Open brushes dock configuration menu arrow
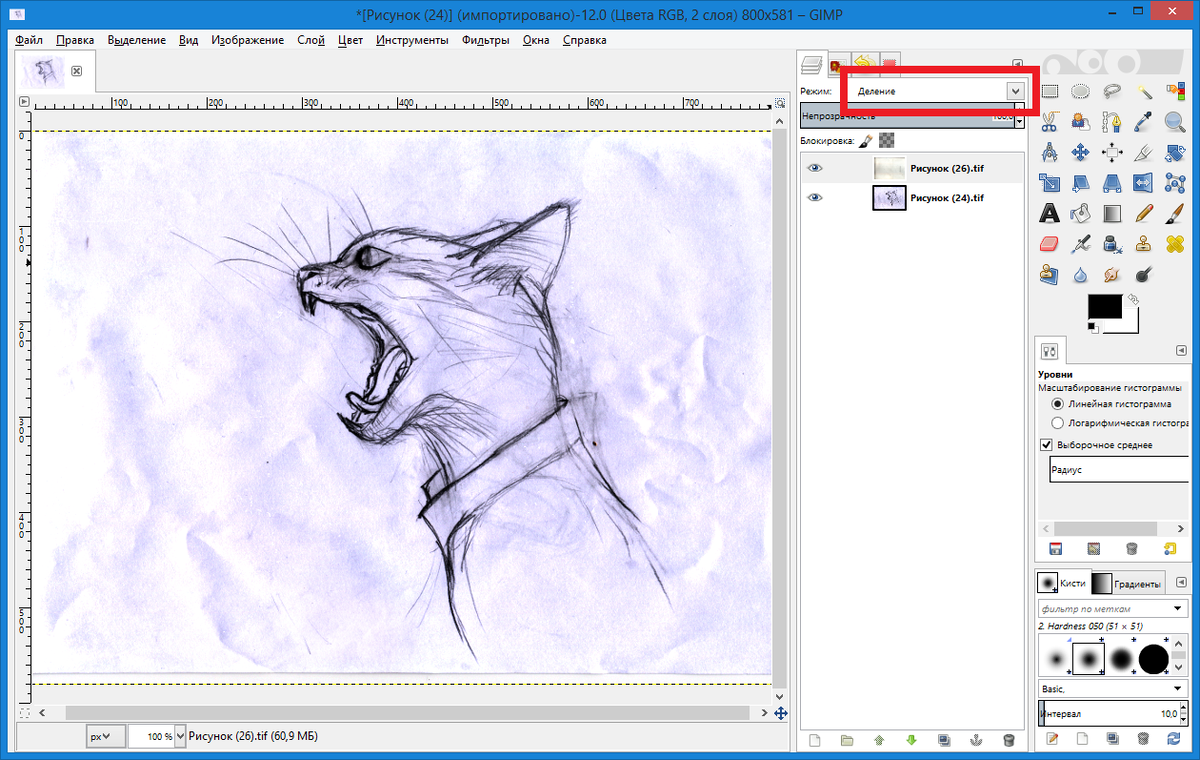This screenshot has height=760, width=1200. coord(1181,582)
